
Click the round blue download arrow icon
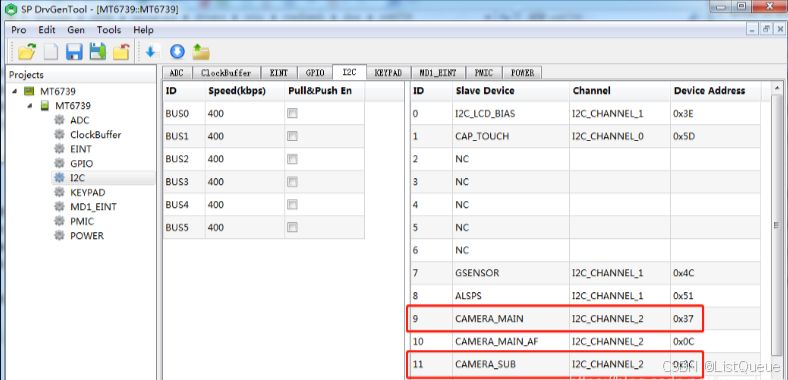click(x=177, y=51)
